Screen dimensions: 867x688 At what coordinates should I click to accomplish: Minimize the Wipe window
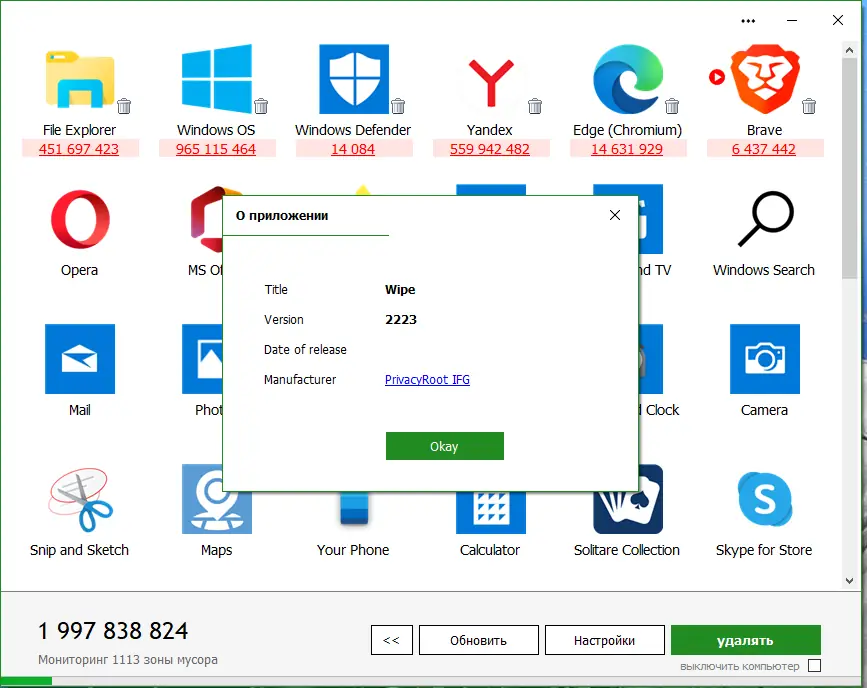(792, 20)
